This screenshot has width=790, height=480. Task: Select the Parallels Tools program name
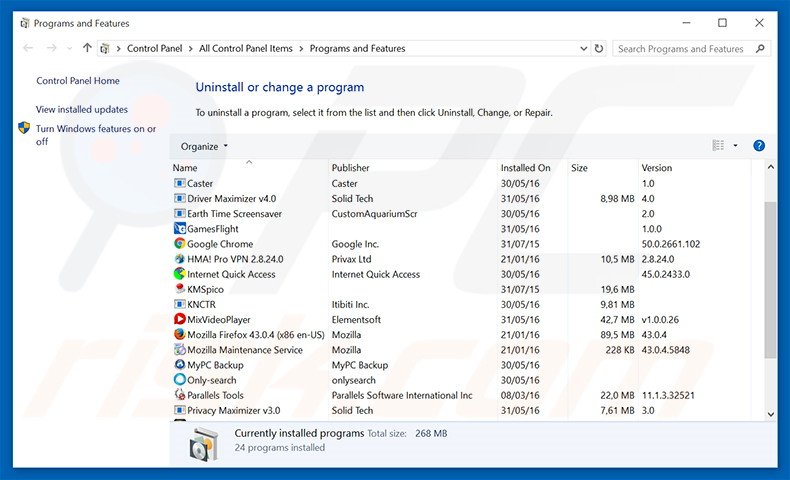point(215,395)
